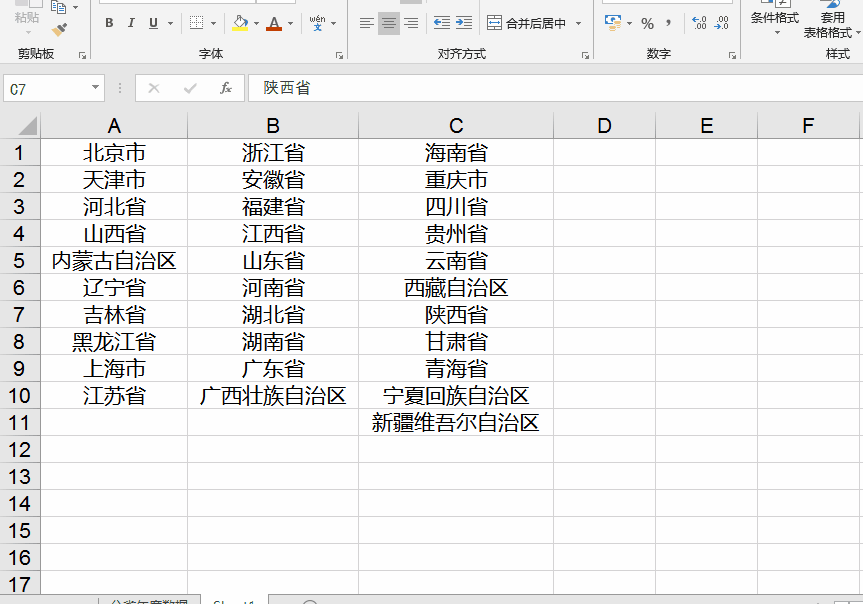Click the increase indent icon
Image resolution: width=863 pixels, height=604 pixels.
463,23
